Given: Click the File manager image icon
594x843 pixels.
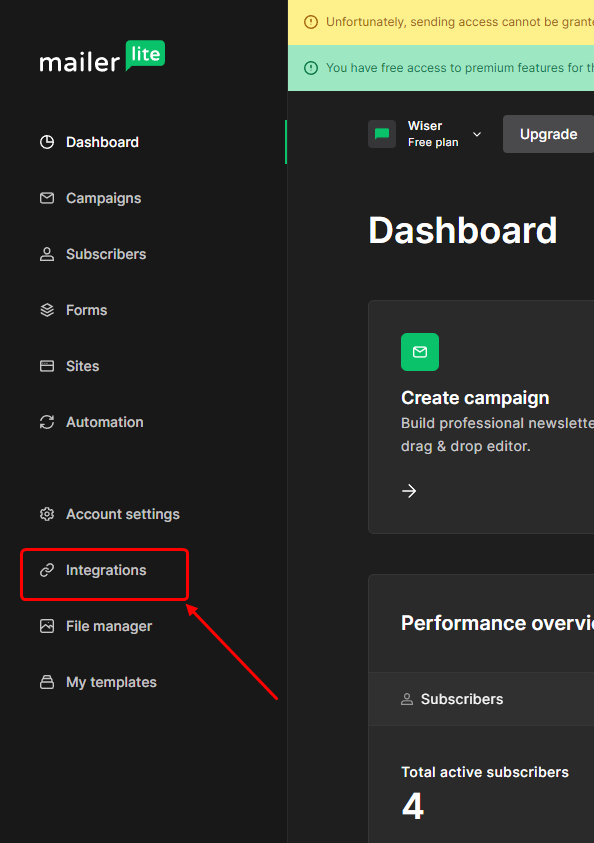Looking at the screenshot, I should [47, 626].
